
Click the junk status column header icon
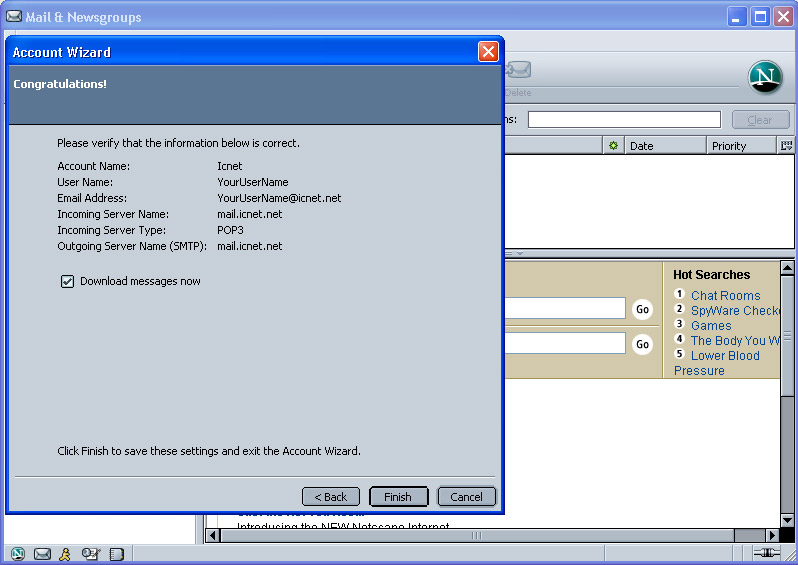[x=613, y=146]
